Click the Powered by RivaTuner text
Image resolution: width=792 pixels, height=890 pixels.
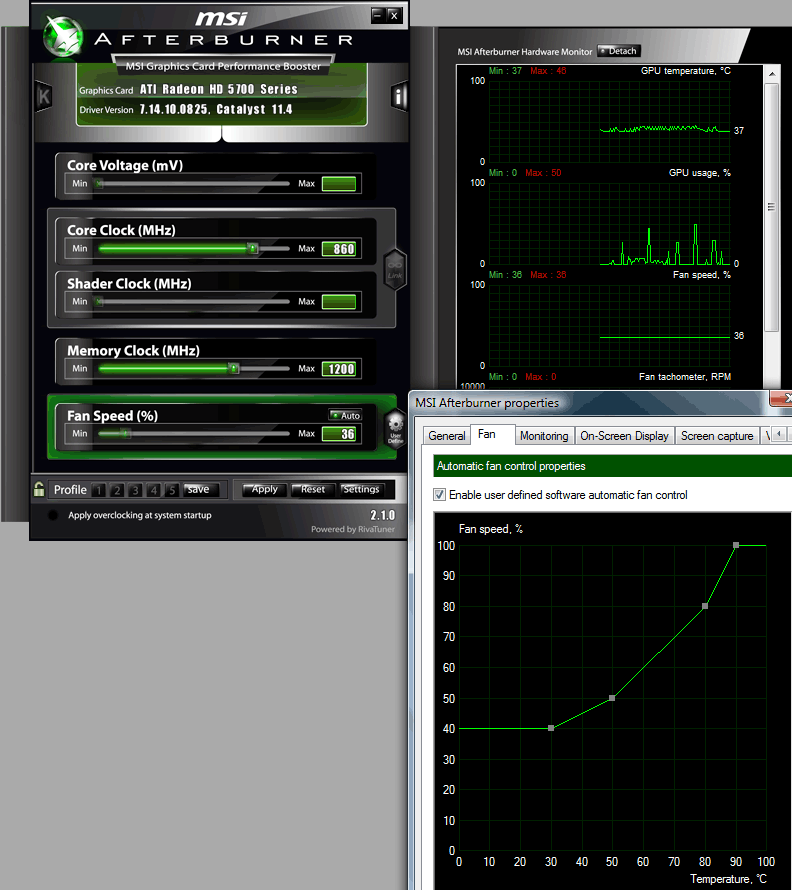(353, 529)
